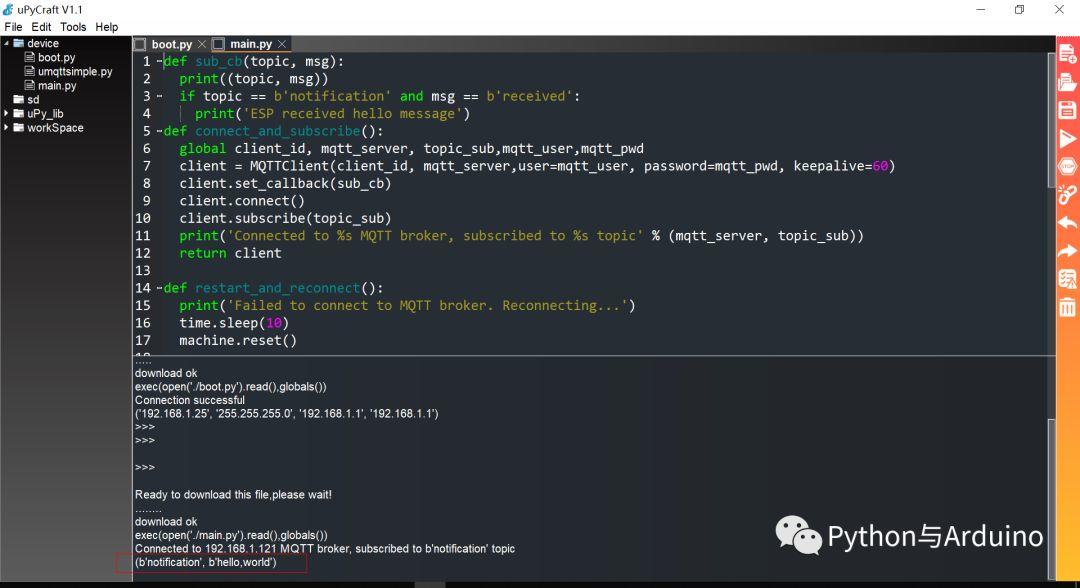Switch to the main.py tab
Screen dimensions: 1080x588
(x=251, y=44)
